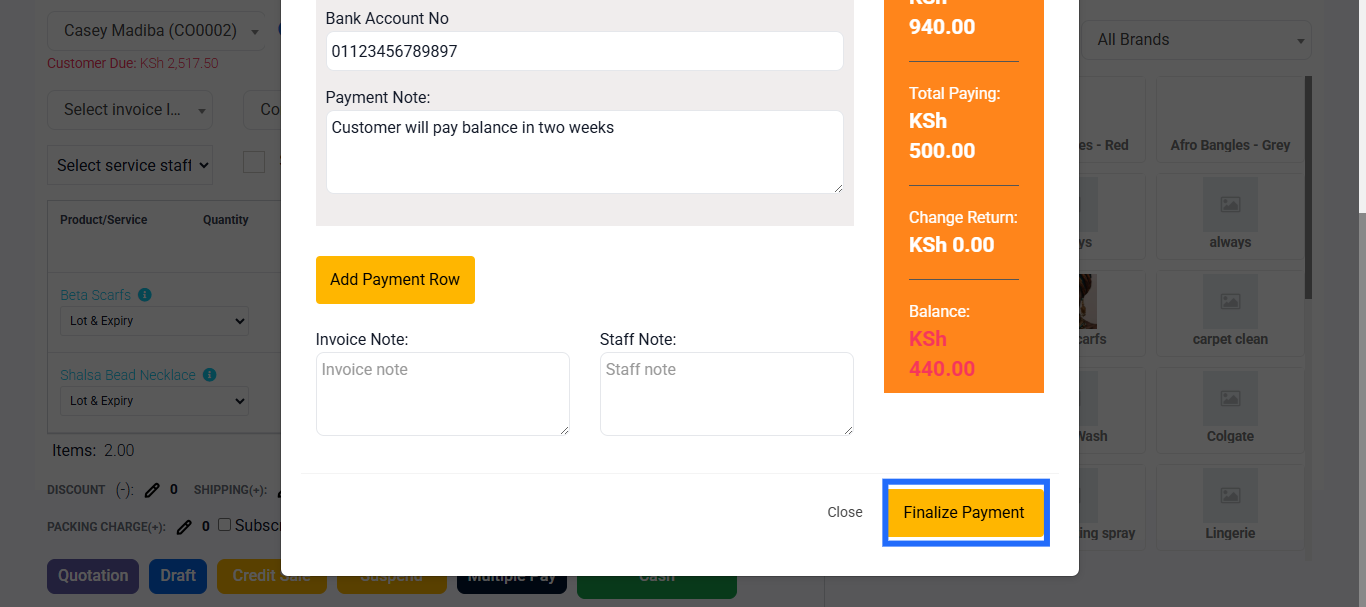
Task: Open the Select service staff dropdown
Action: [130, 165]
